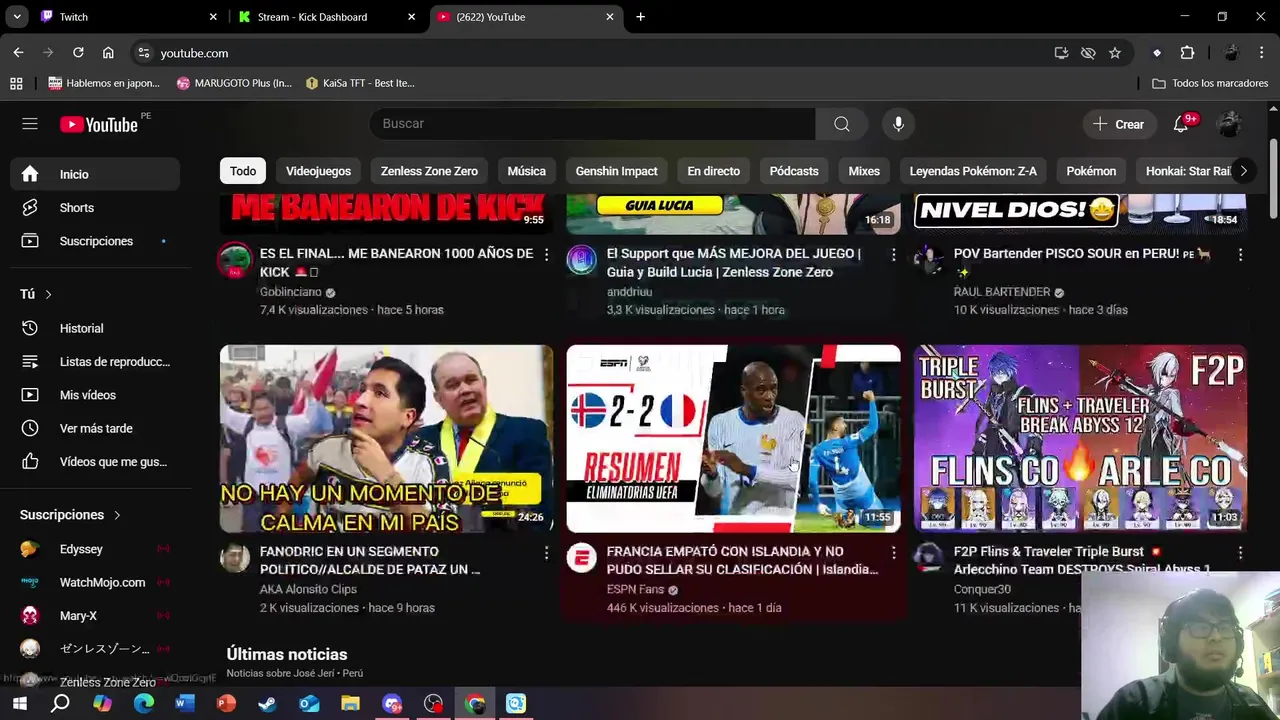The height and width of the screenshot is (720, 1280).
Task: Open a new browser tab
Action: pyautogui.click(x=641, y=17)
